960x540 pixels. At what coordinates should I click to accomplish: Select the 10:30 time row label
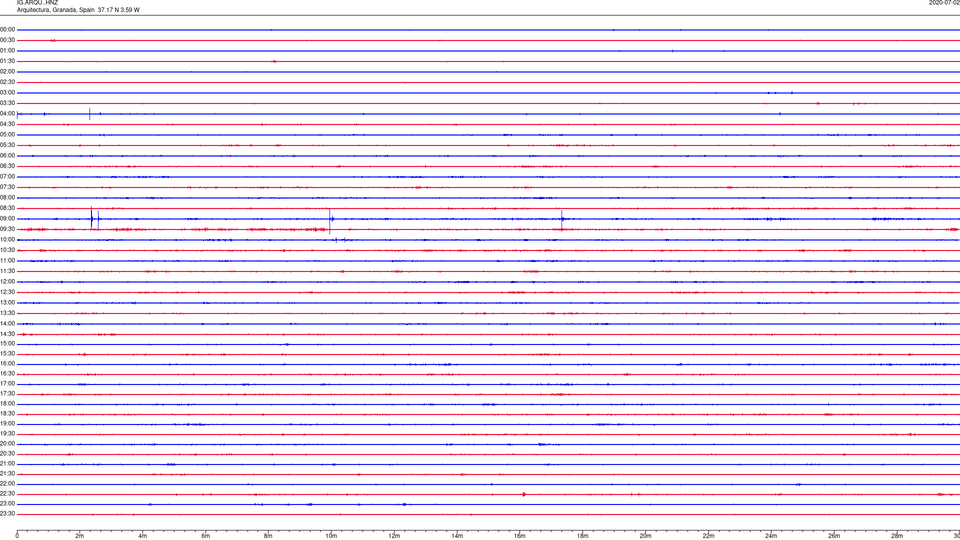(7, 250)
